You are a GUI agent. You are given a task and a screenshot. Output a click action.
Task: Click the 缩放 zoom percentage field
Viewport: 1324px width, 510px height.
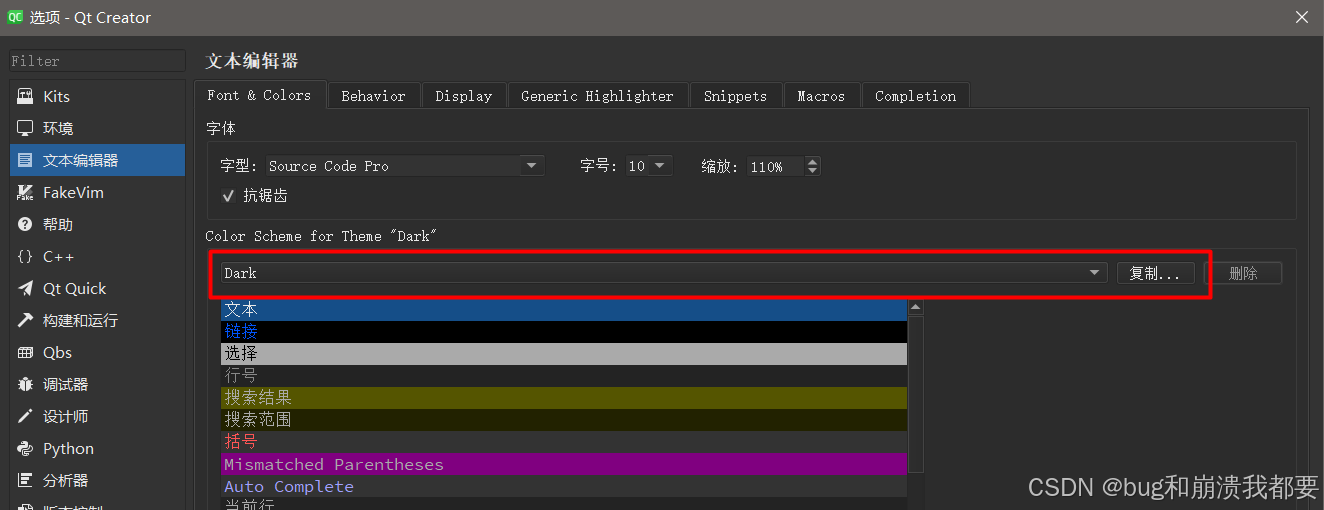[x=776, y=166]
